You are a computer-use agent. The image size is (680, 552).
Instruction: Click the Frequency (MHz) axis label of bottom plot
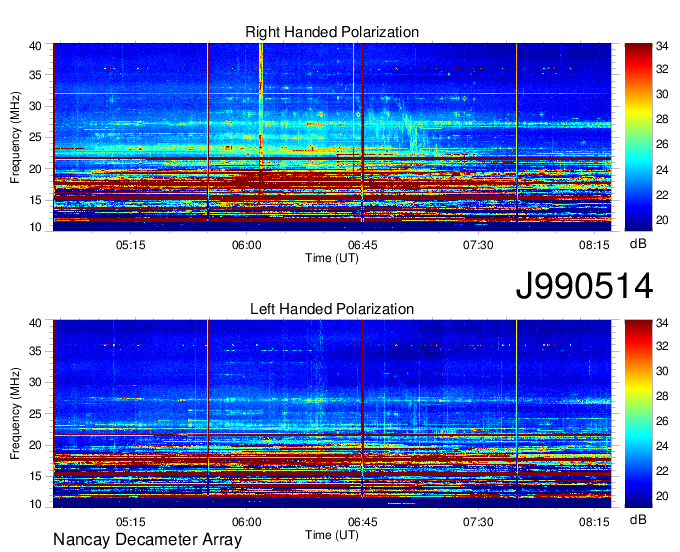15,414
